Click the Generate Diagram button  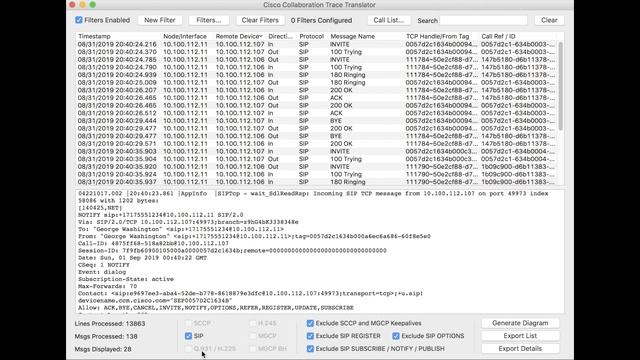pos(520,323)
